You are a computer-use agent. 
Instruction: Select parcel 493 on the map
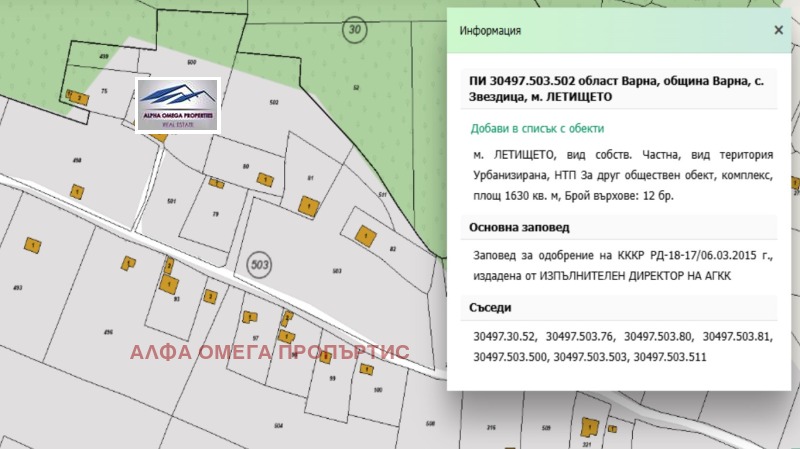(x=18, y=288)
